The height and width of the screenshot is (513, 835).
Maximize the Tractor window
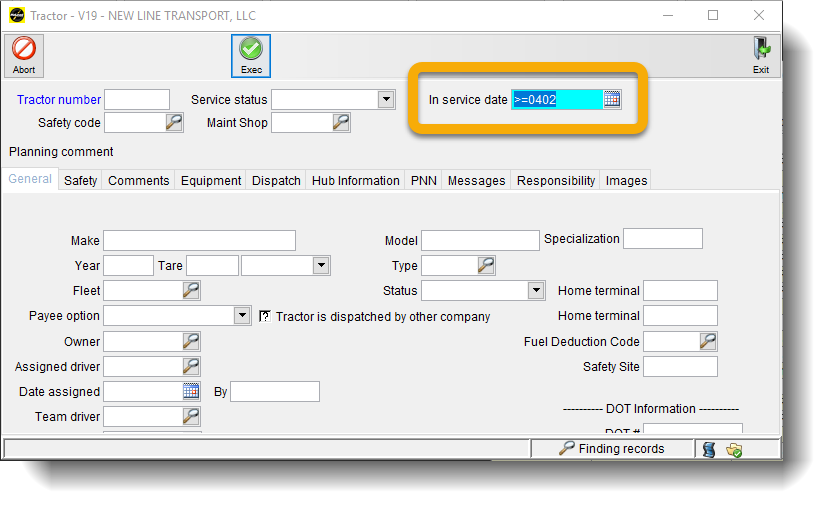(713, 15)
